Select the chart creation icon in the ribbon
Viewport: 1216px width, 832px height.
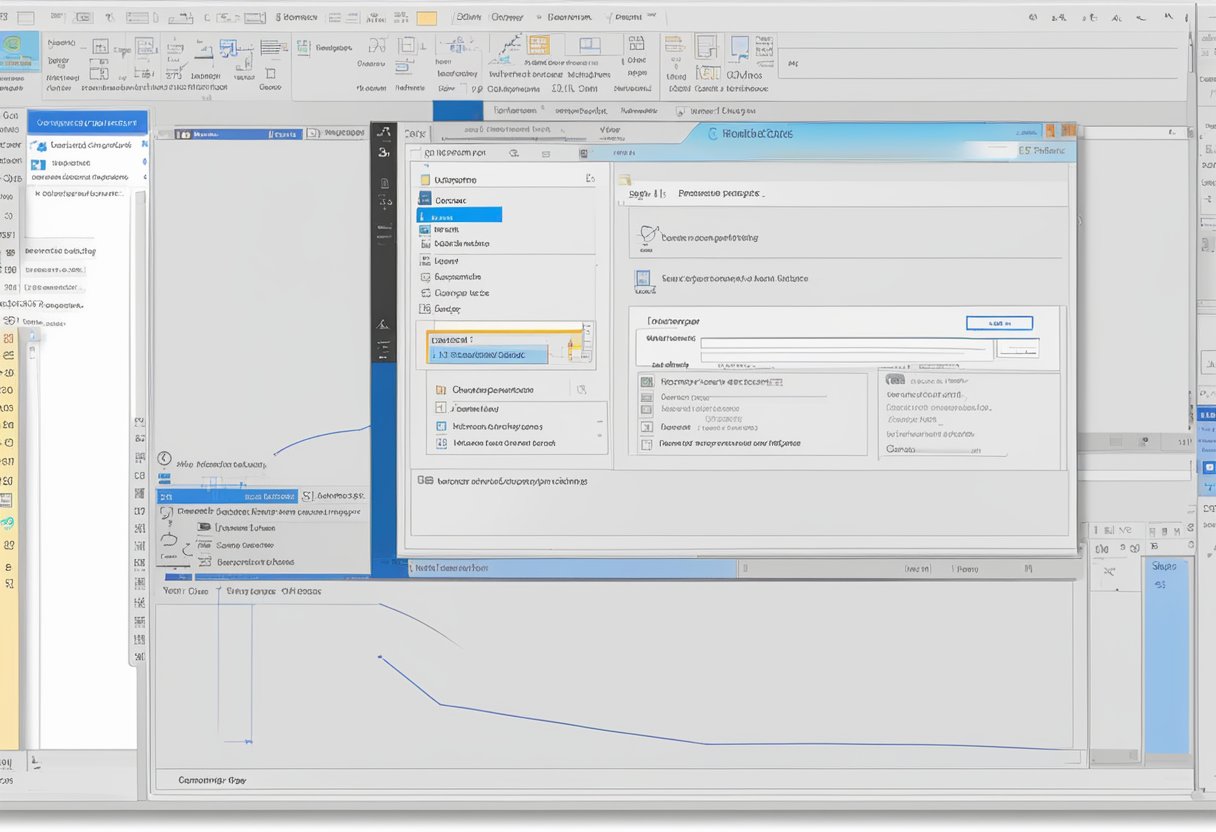[506, 48]
